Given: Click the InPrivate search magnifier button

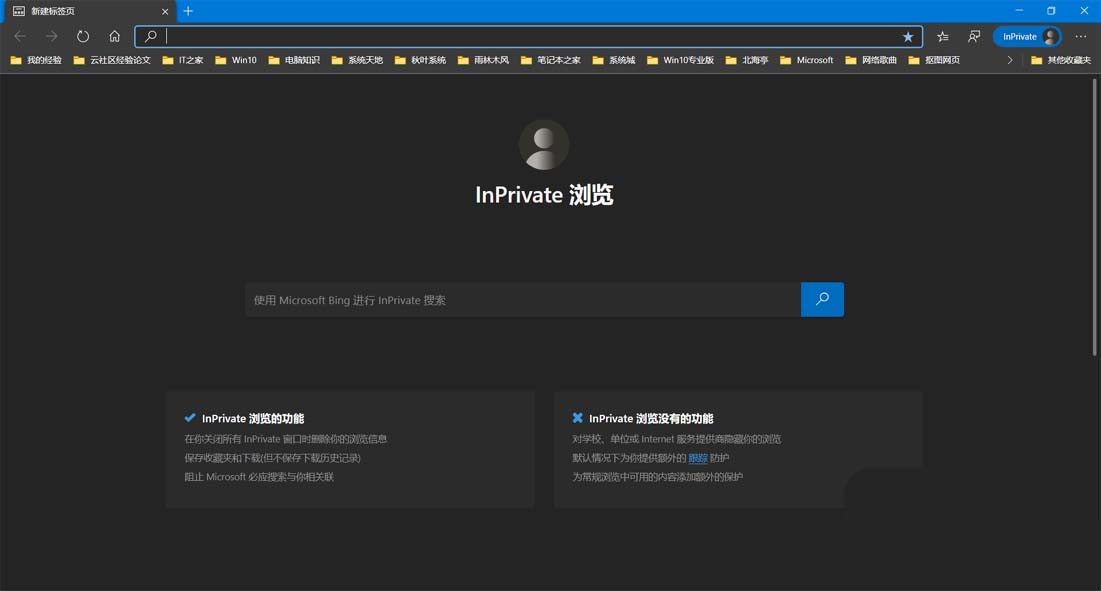Looking at the screenshot, I should coord(821,299).
